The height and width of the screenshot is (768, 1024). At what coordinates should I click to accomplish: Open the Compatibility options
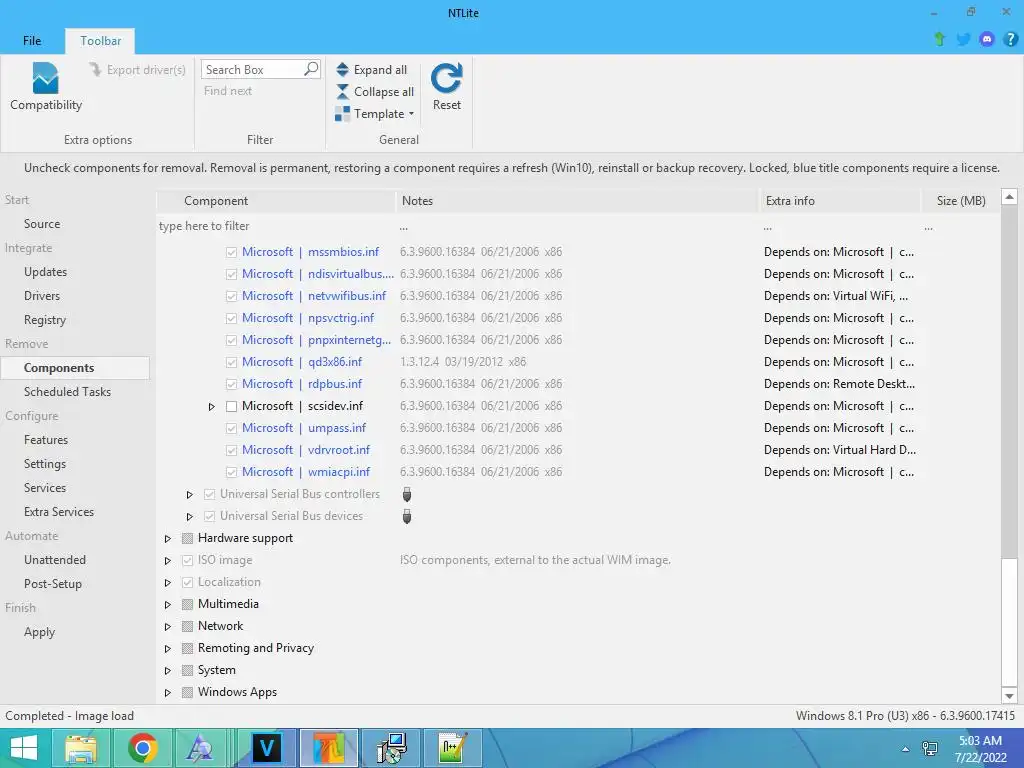click(x=46, y=87)
